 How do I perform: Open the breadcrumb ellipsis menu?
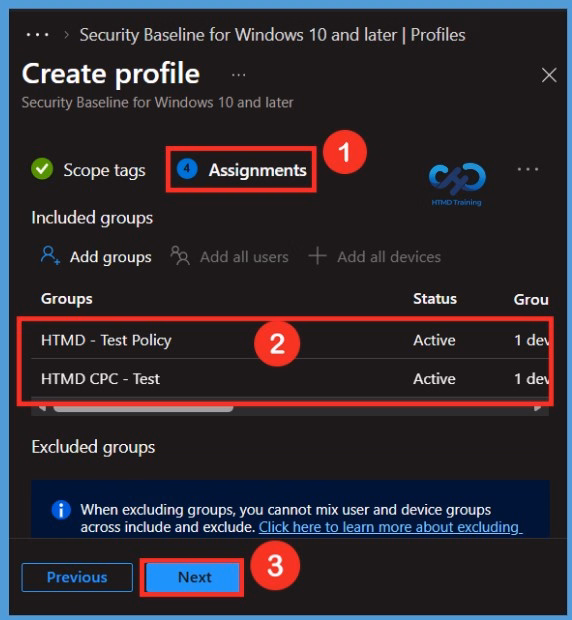tap(37, 35)
